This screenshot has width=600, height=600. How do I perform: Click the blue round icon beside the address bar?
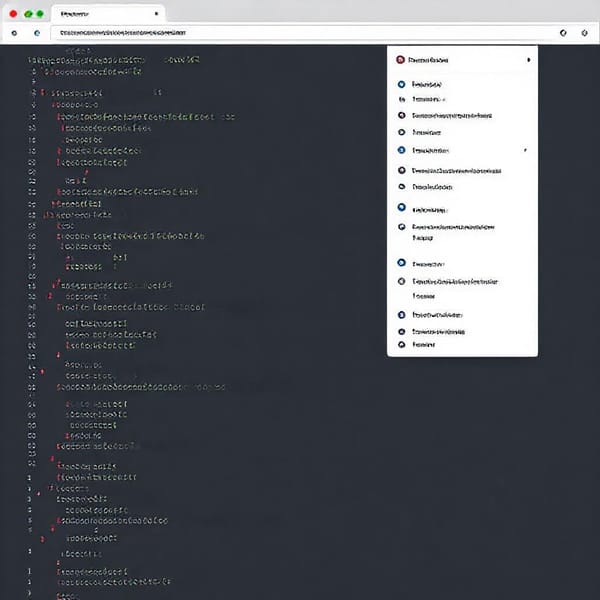click(37, 33)
